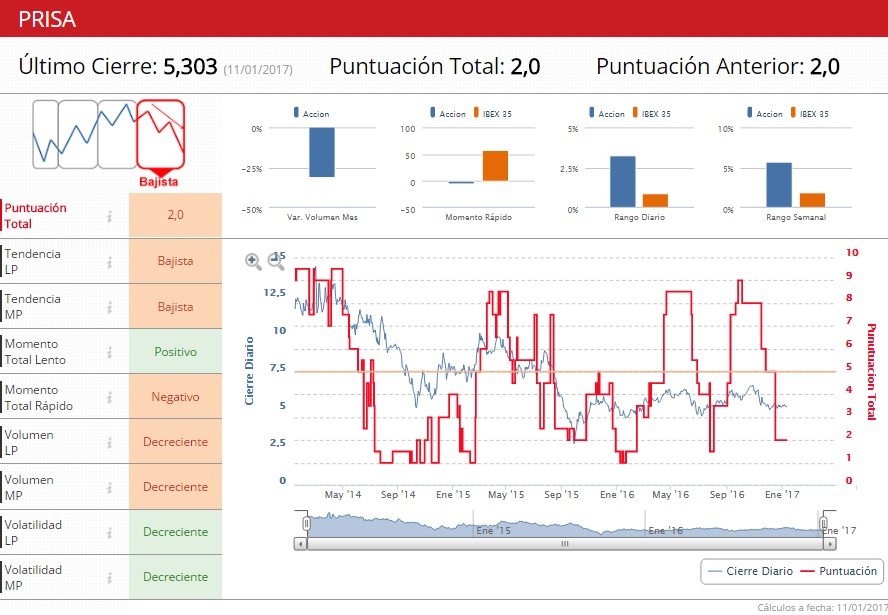The image size is (888, 615).
Task: Click the blue Var. Volumen Mes bar
Action: pyautogui.click(x=322, y=152)
